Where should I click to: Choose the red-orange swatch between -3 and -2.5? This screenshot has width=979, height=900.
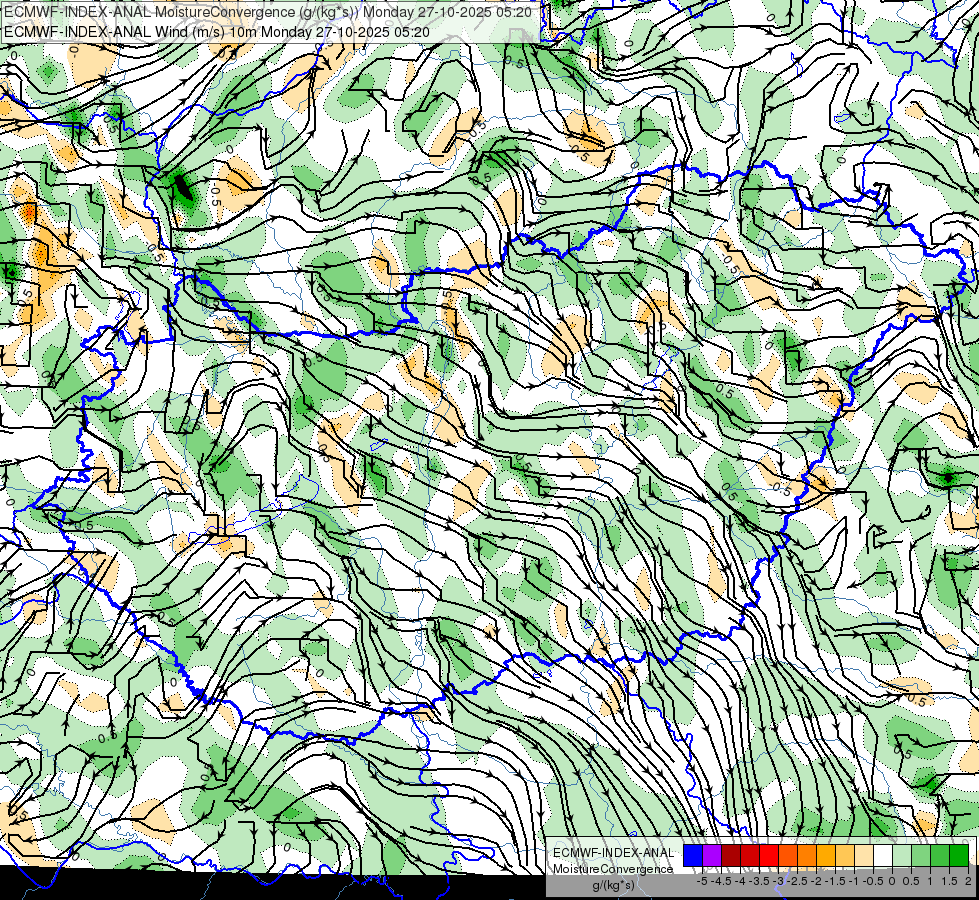(x=788, y=855)
